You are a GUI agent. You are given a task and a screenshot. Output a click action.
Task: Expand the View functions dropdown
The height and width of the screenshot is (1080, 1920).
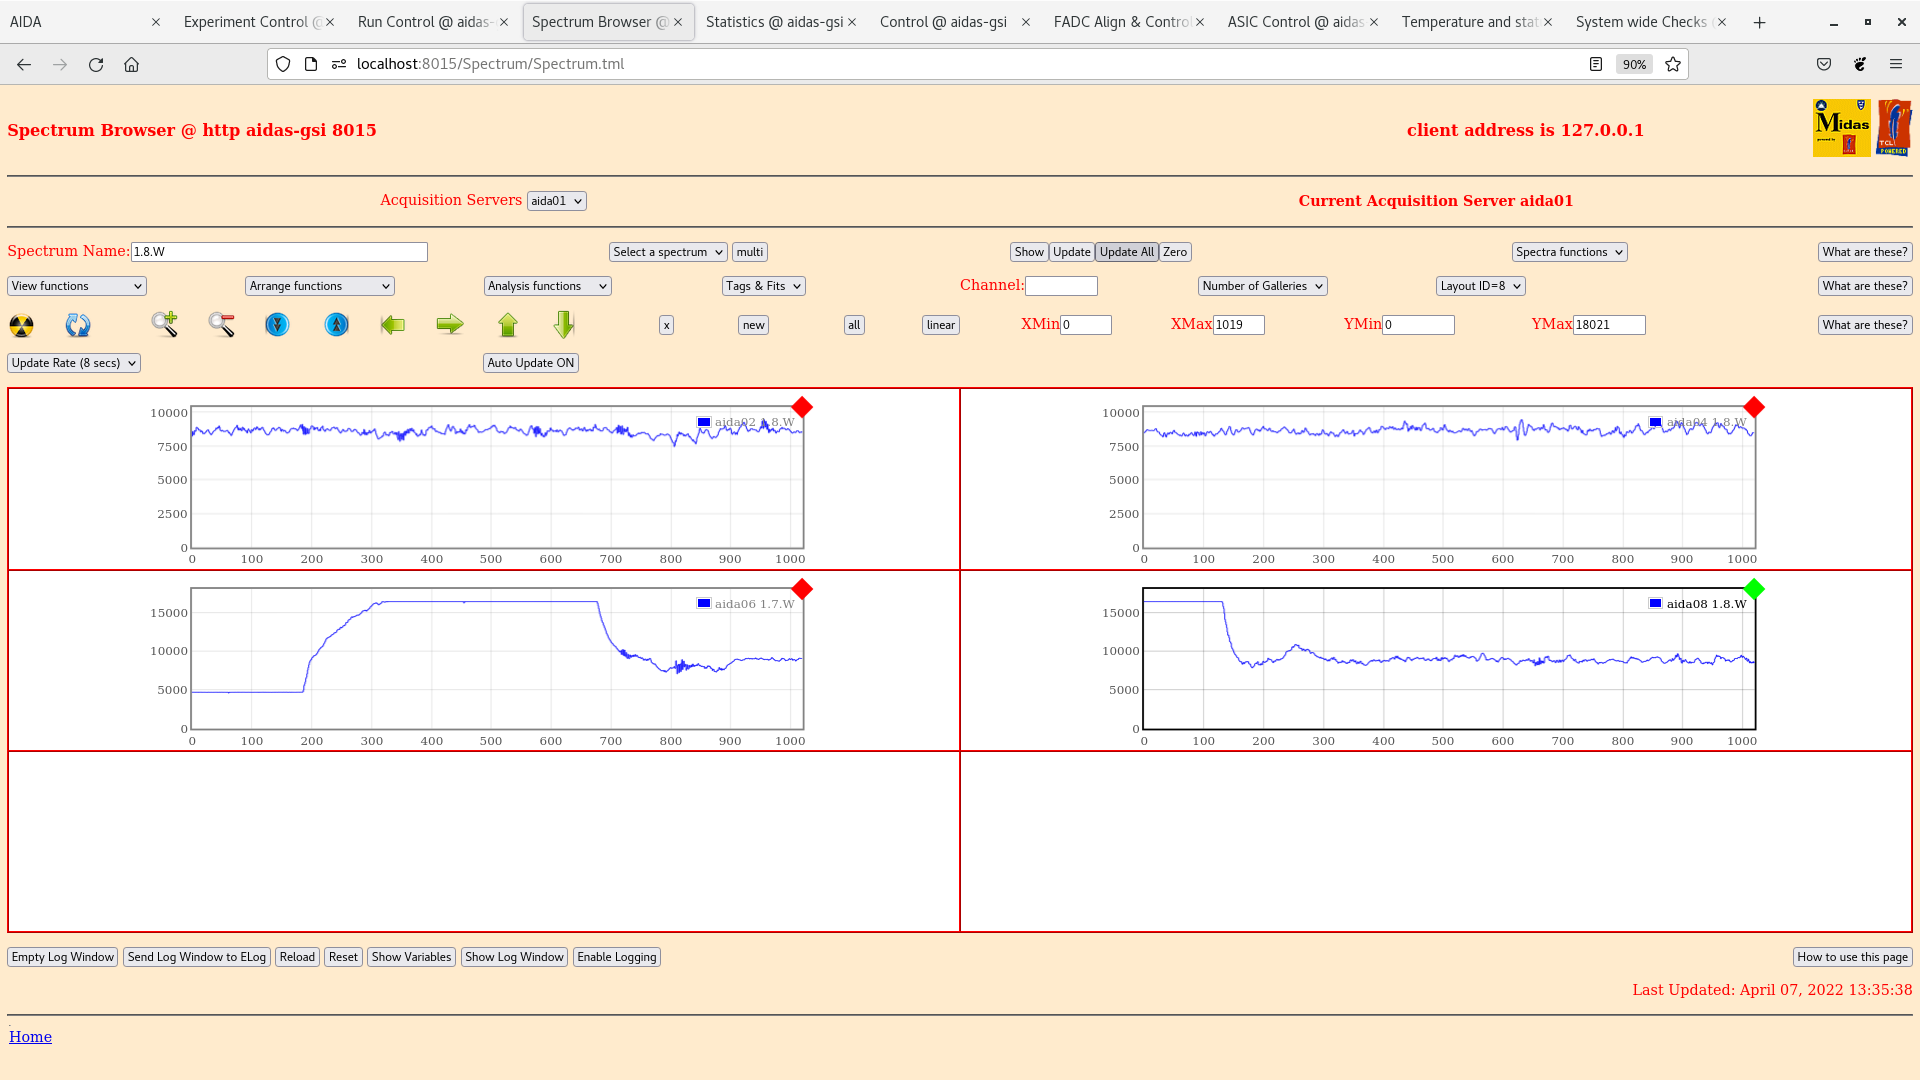tap(77, 286)
